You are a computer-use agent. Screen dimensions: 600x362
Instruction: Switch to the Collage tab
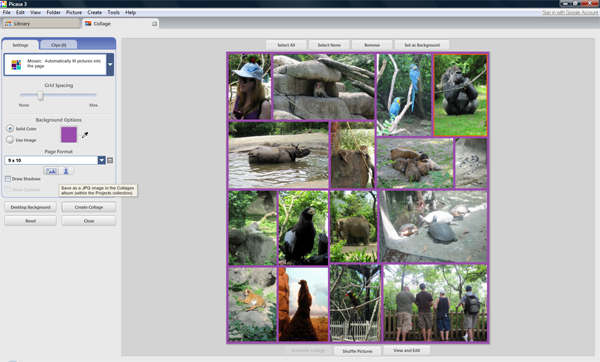point(121,24)
